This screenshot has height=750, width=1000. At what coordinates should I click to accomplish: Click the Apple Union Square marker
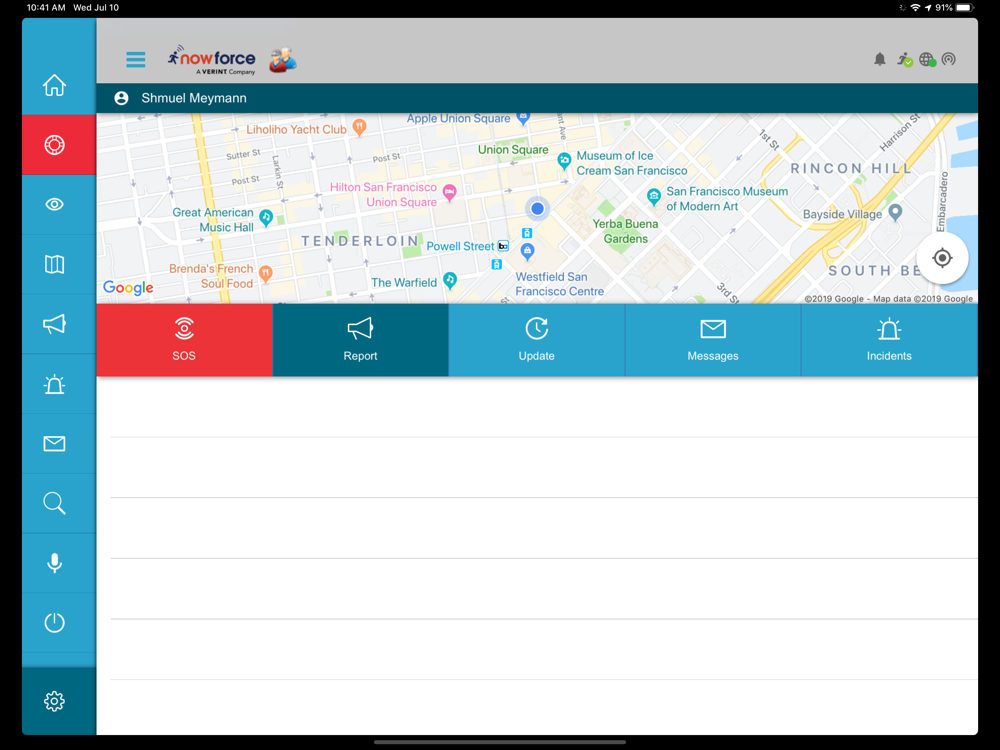tap(523, 117)
